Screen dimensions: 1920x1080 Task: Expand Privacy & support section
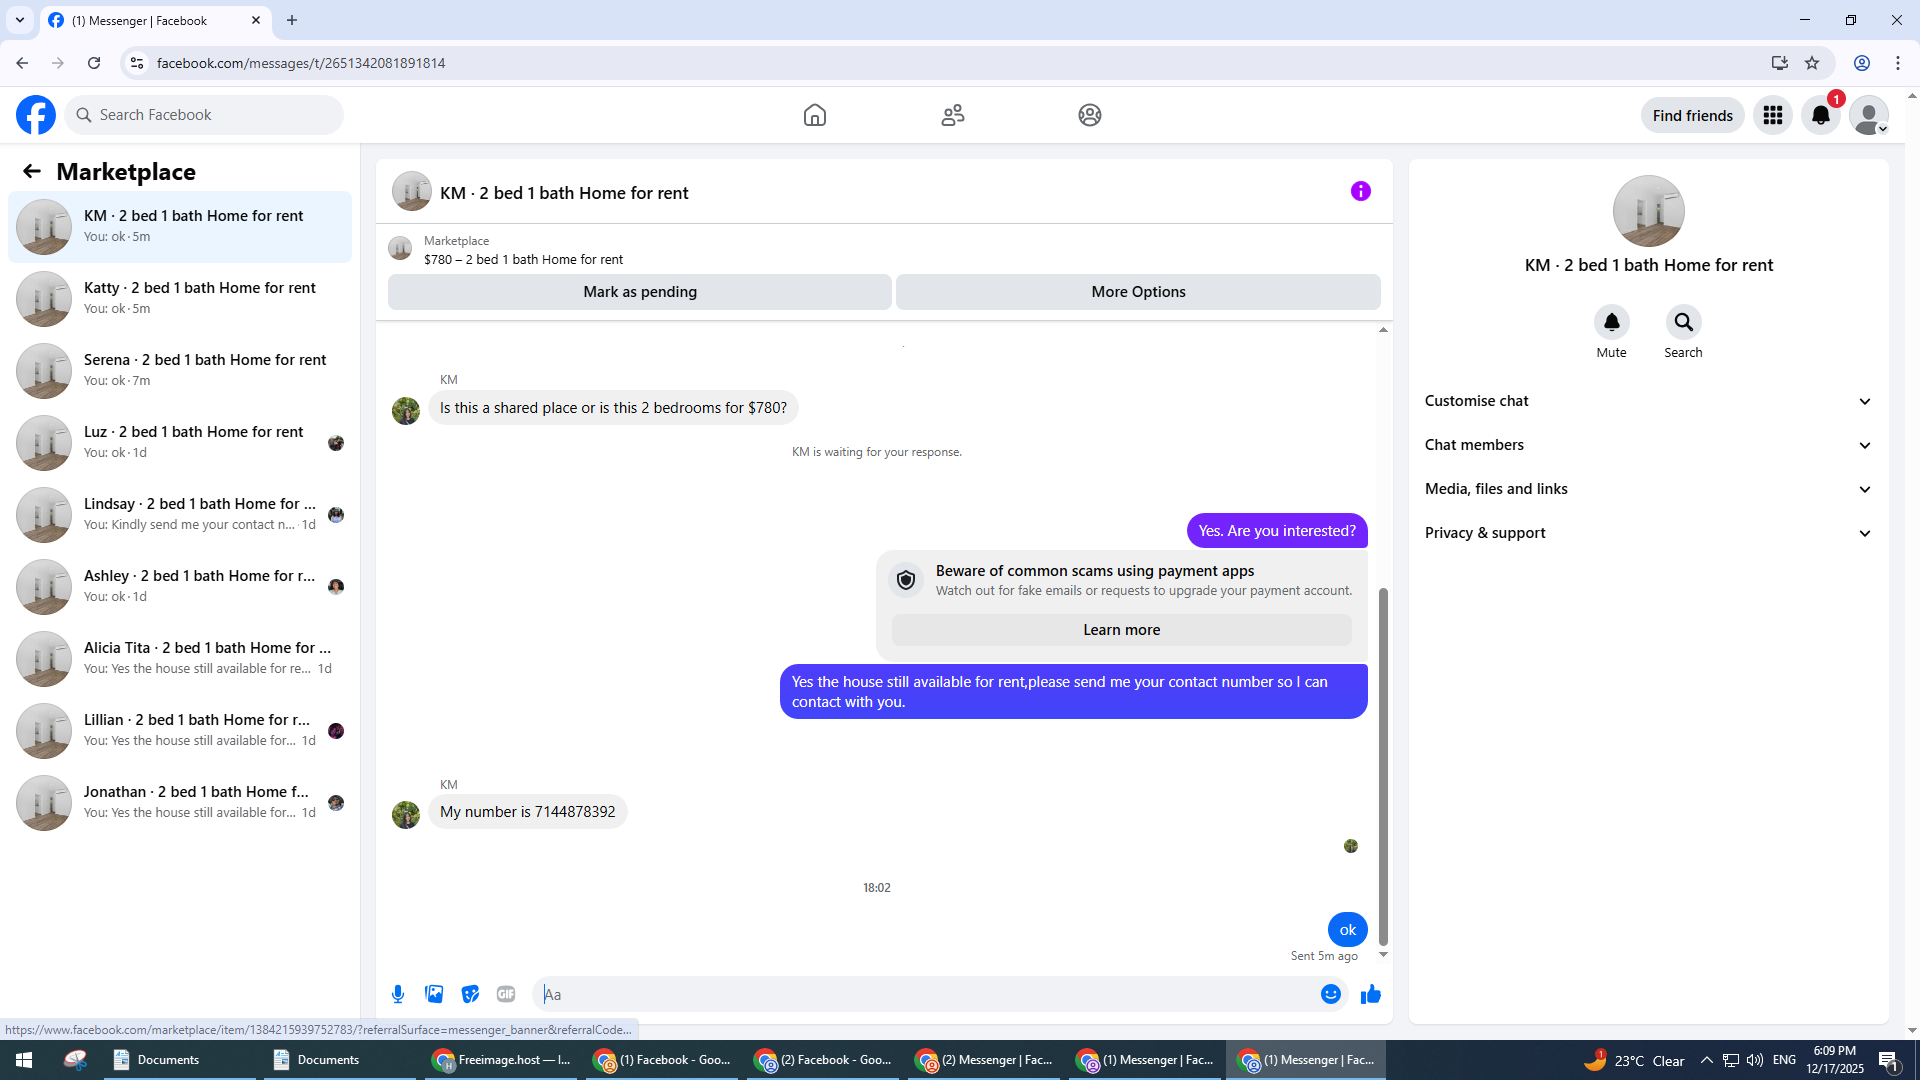pos(1647,533)
